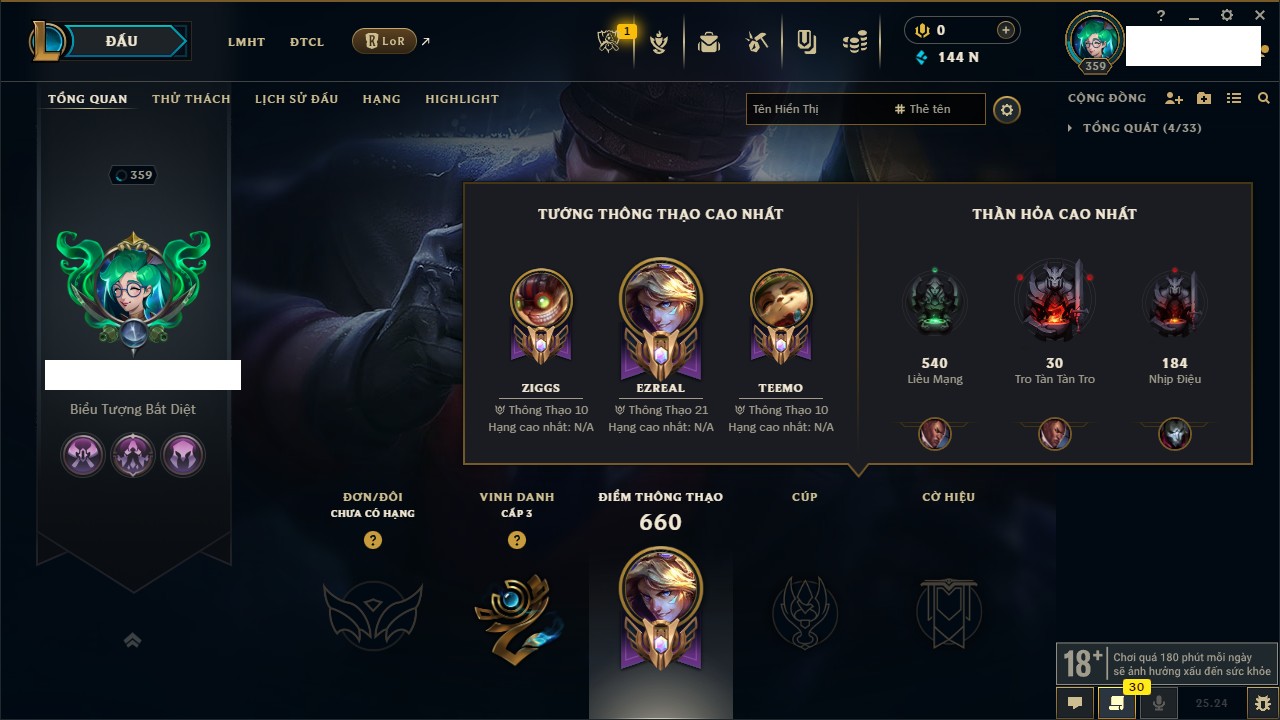Open the friends search magnifier icon
The width and height of the screenshot is (1280, 720).
(x=1264, y=99)
